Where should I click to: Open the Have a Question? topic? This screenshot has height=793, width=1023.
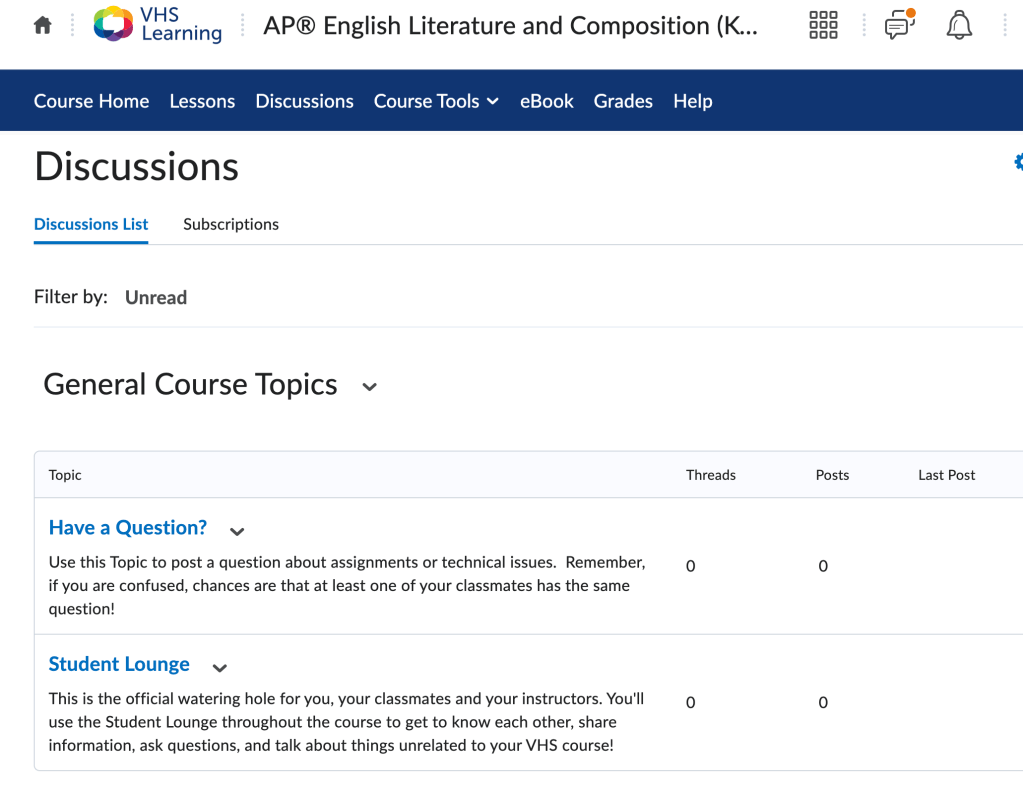(x=128, y=528)
